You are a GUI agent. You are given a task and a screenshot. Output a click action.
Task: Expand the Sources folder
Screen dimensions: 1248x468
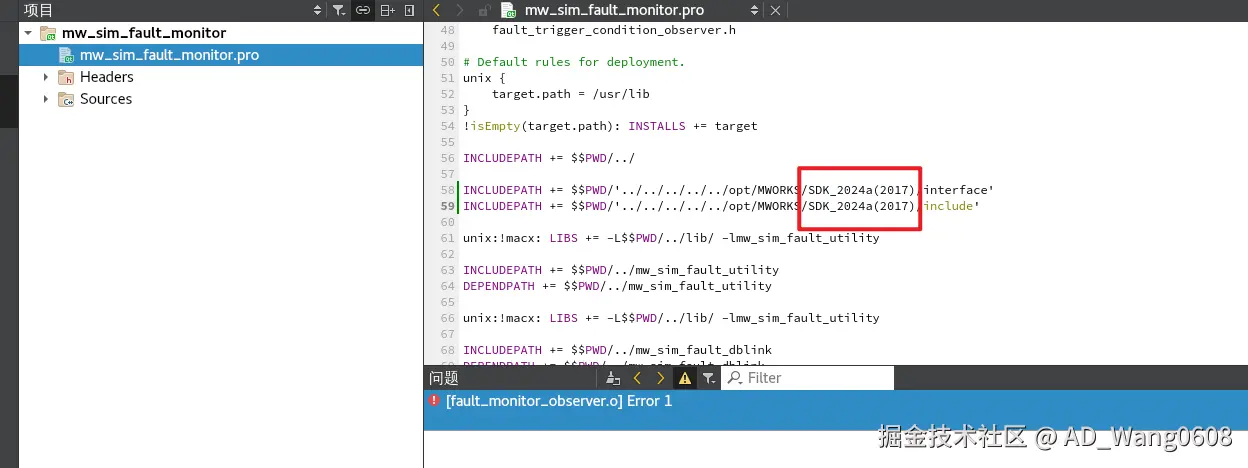[x=46, y=99]
